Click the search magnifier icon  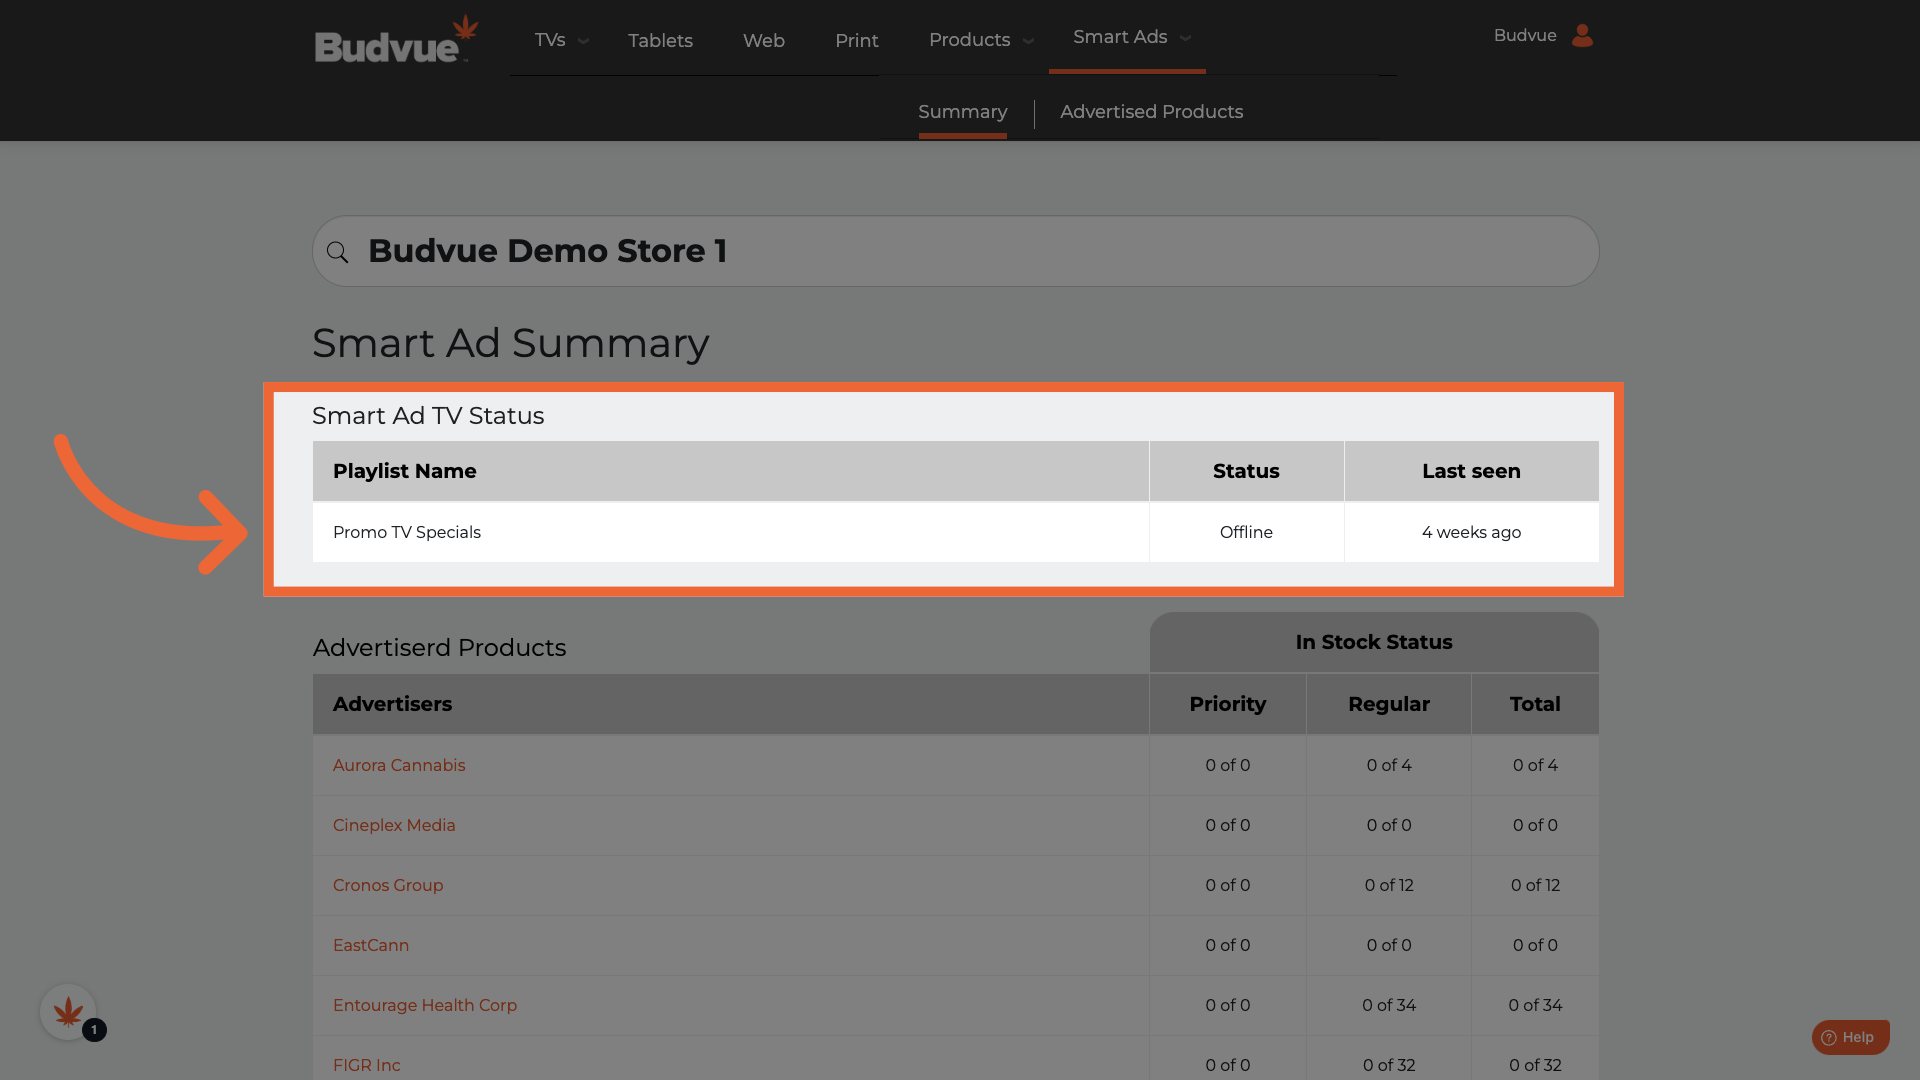(x=338, y=252)
